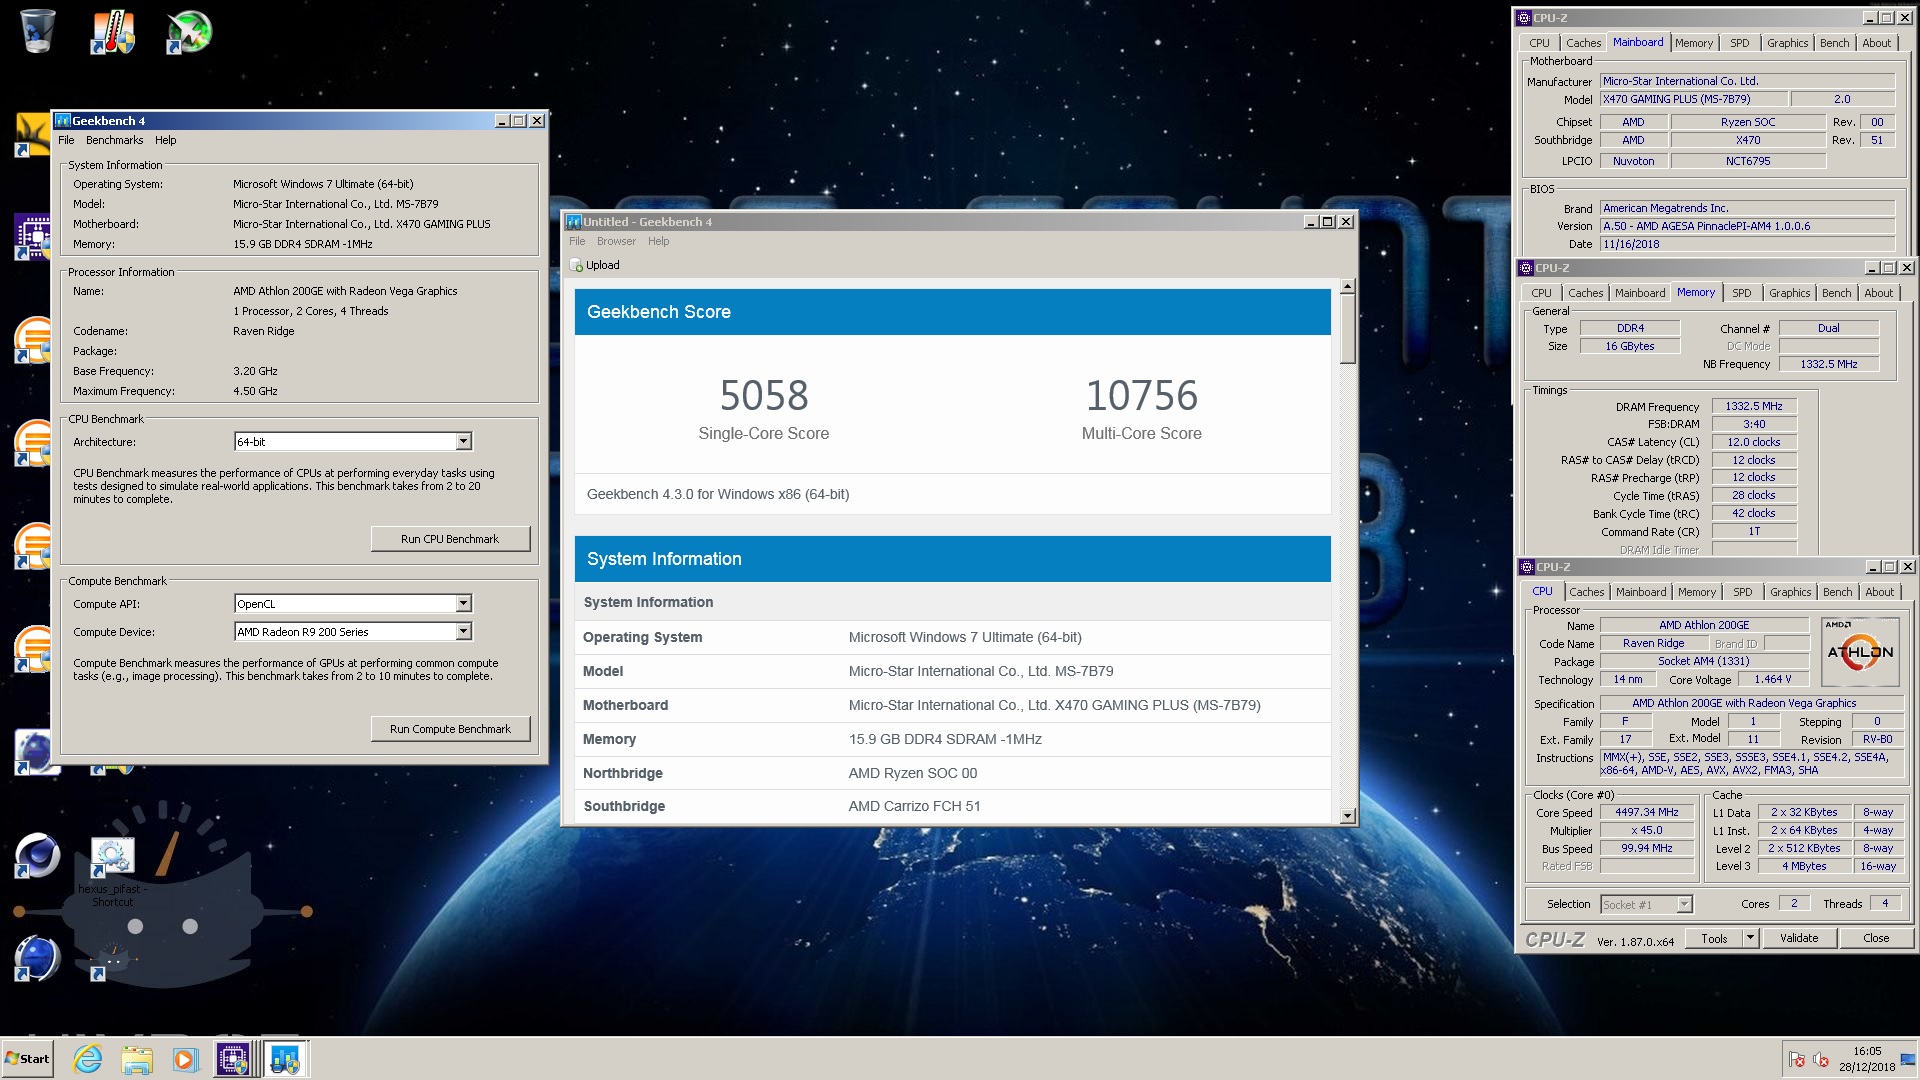
Task: Click the results window scrollbar up arrow
Action: click(x=1348, y=287)
